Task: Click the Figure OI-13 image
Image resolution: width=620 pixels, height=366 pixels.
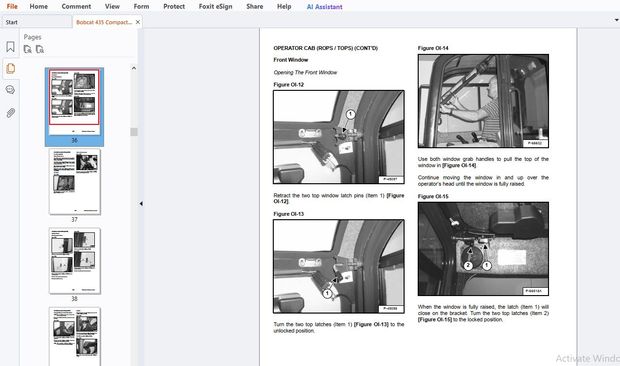Action: tap(339, 266)
